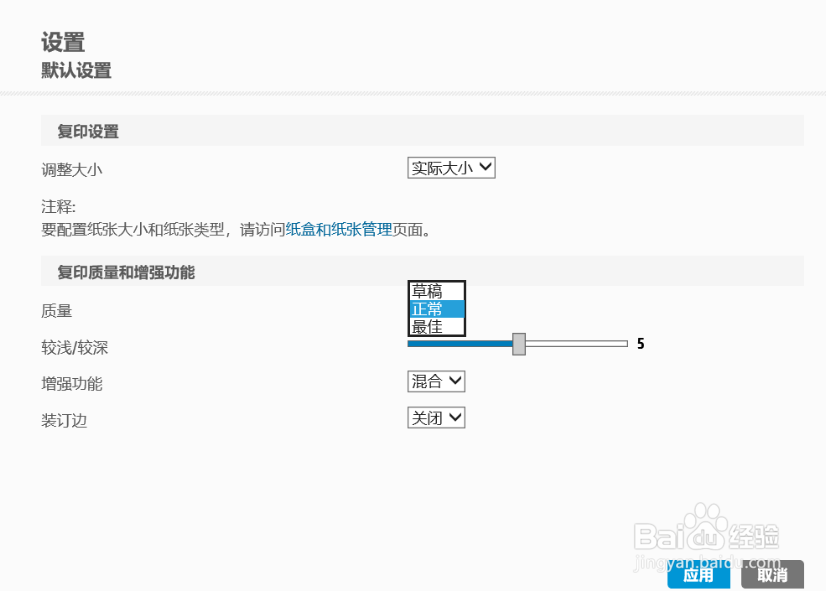The width and height of the screenshot is (826, 591).
Task: Select 草稿 quality option in list
Action: click(437, 291)
